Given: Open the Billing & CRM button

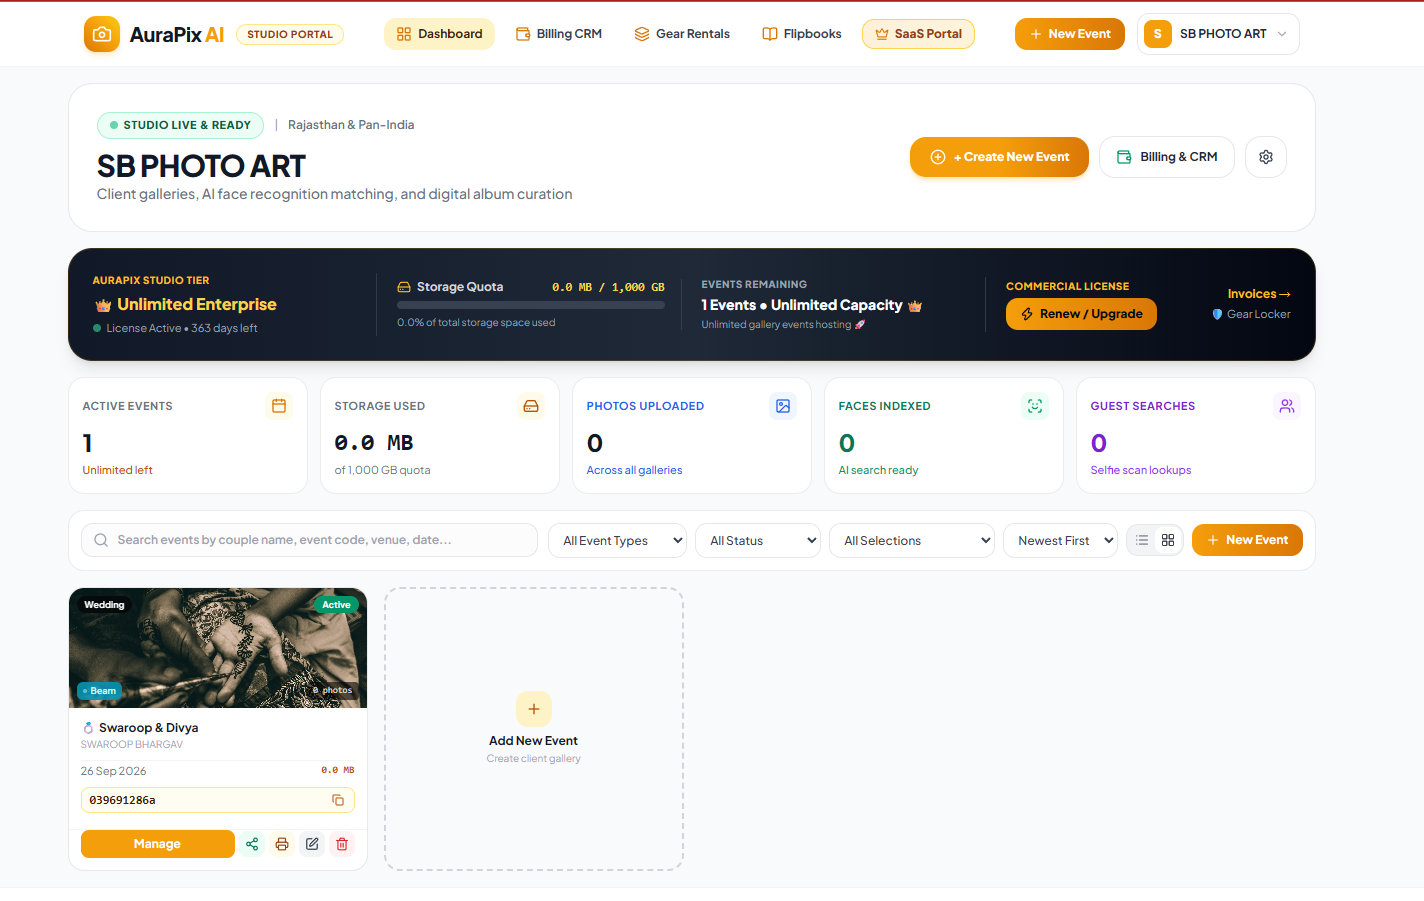Looking at the screenshot, I should point(1167,157).
